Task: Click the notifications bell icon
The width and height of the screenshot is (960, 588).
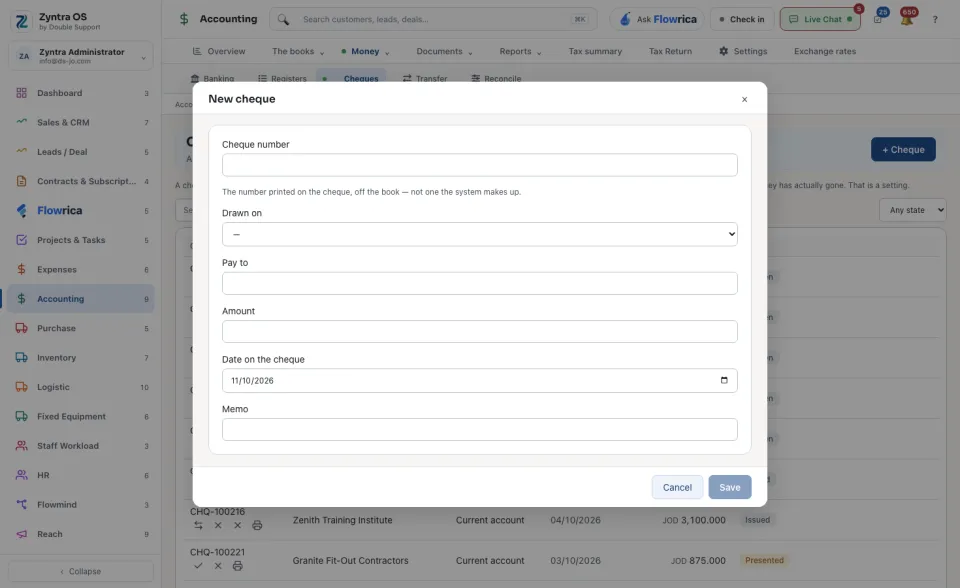Action: pos(907,18)
